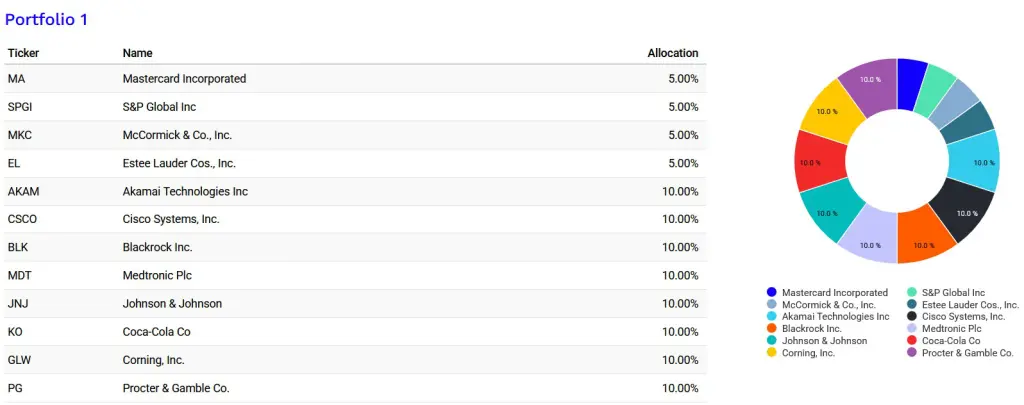Select the red Coca-Cola donut slice
The height and width of the screenshot is (405, 1024).
[x=821, y=161]
